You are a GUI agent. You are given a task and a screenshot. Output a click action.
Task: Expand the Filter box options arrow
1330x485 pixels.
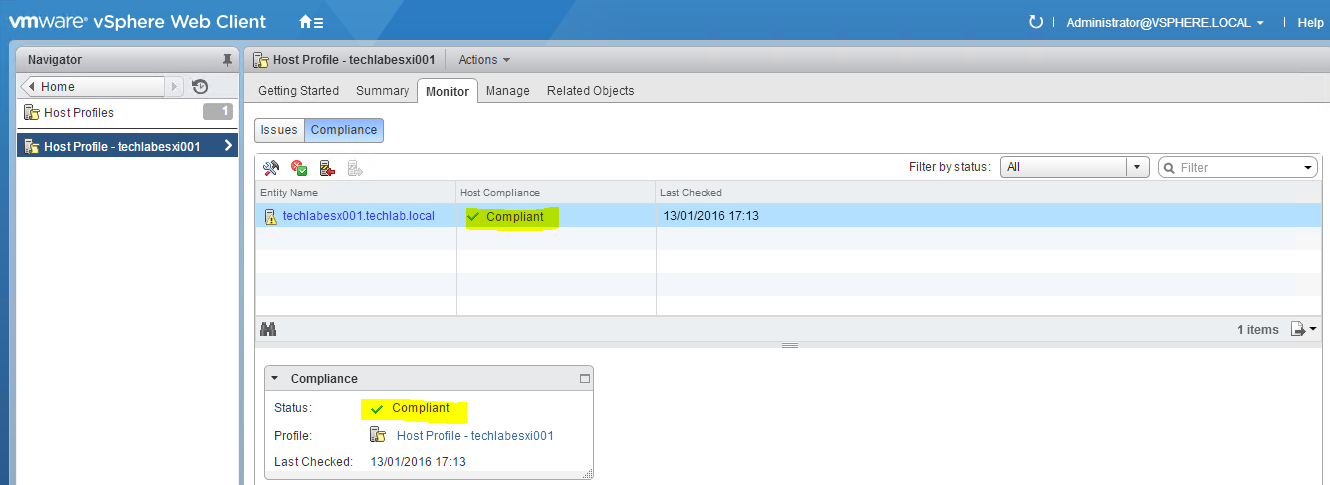pos(1308,168)
